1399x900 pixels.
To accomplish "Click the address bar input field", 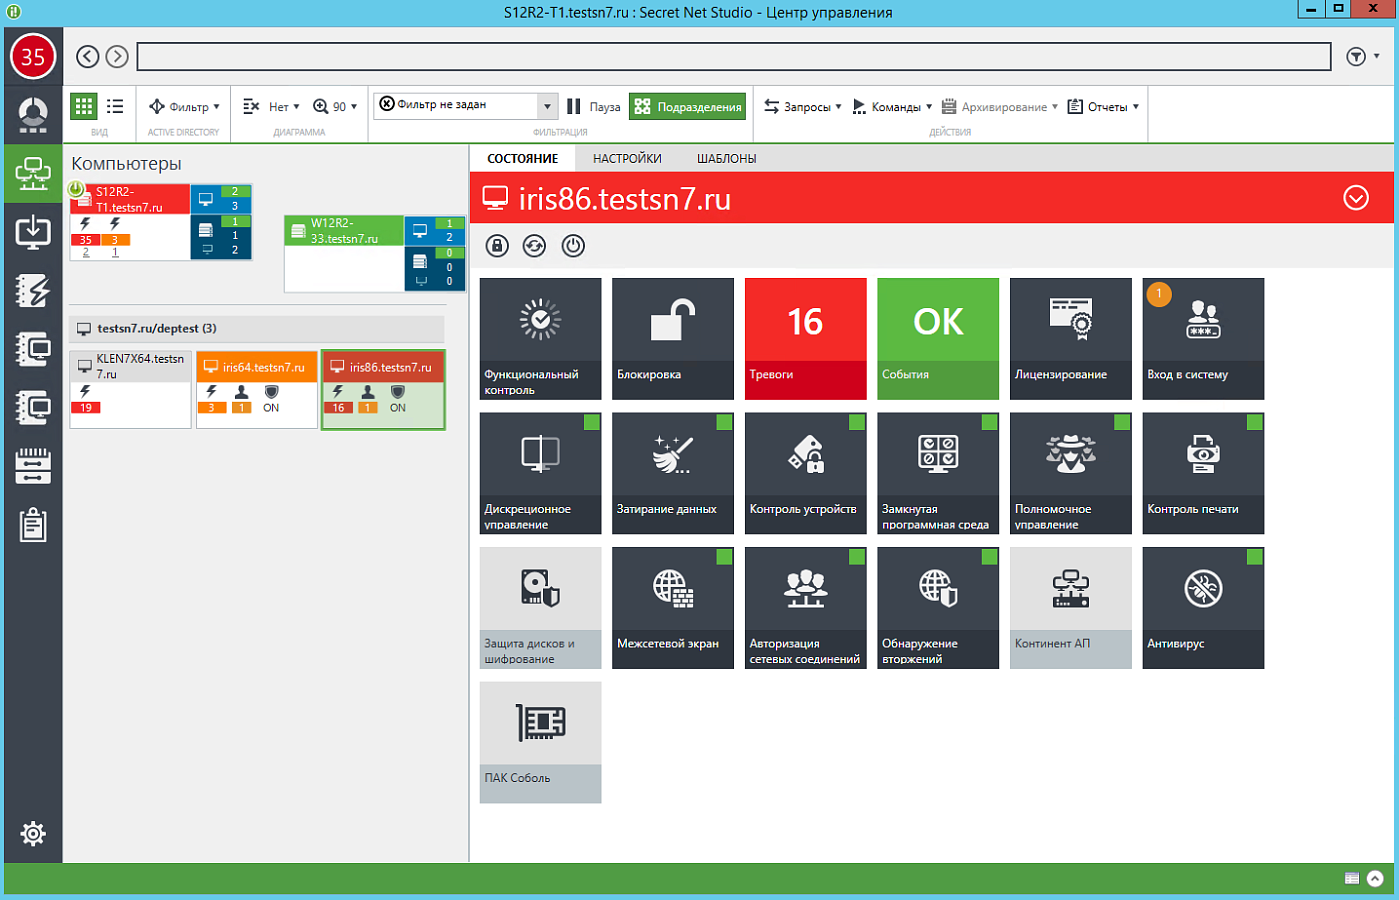I will click(x=734, y=56).
